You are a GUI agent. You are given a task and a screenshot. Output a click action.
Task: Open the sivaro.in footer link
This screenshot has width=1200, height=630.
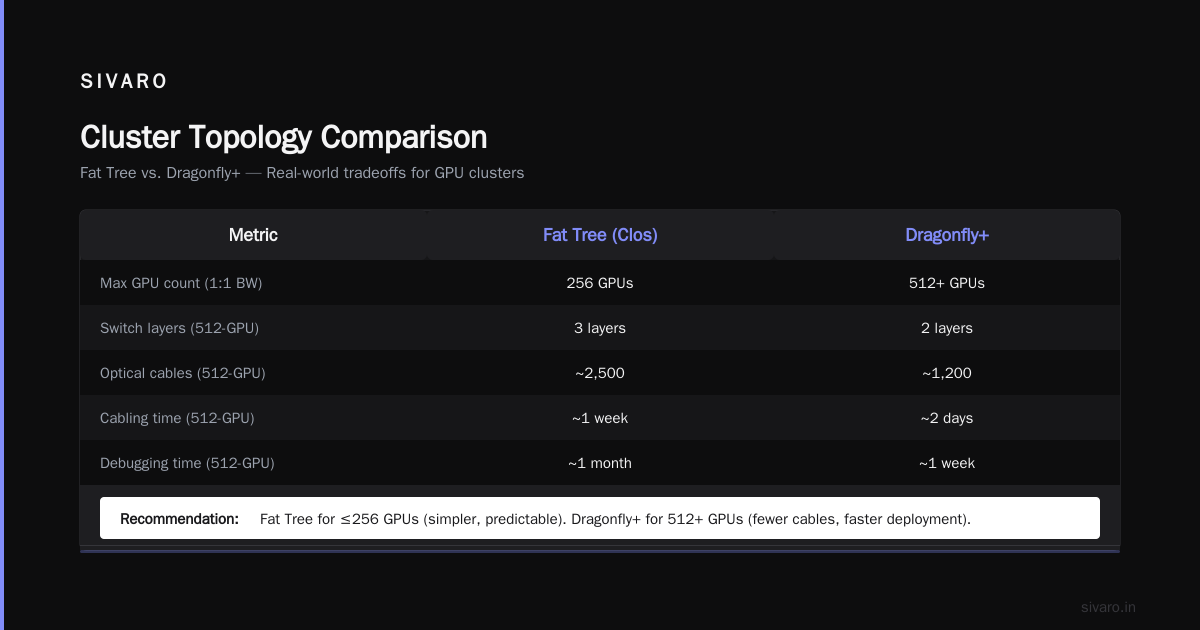(x=1109, y=607)
